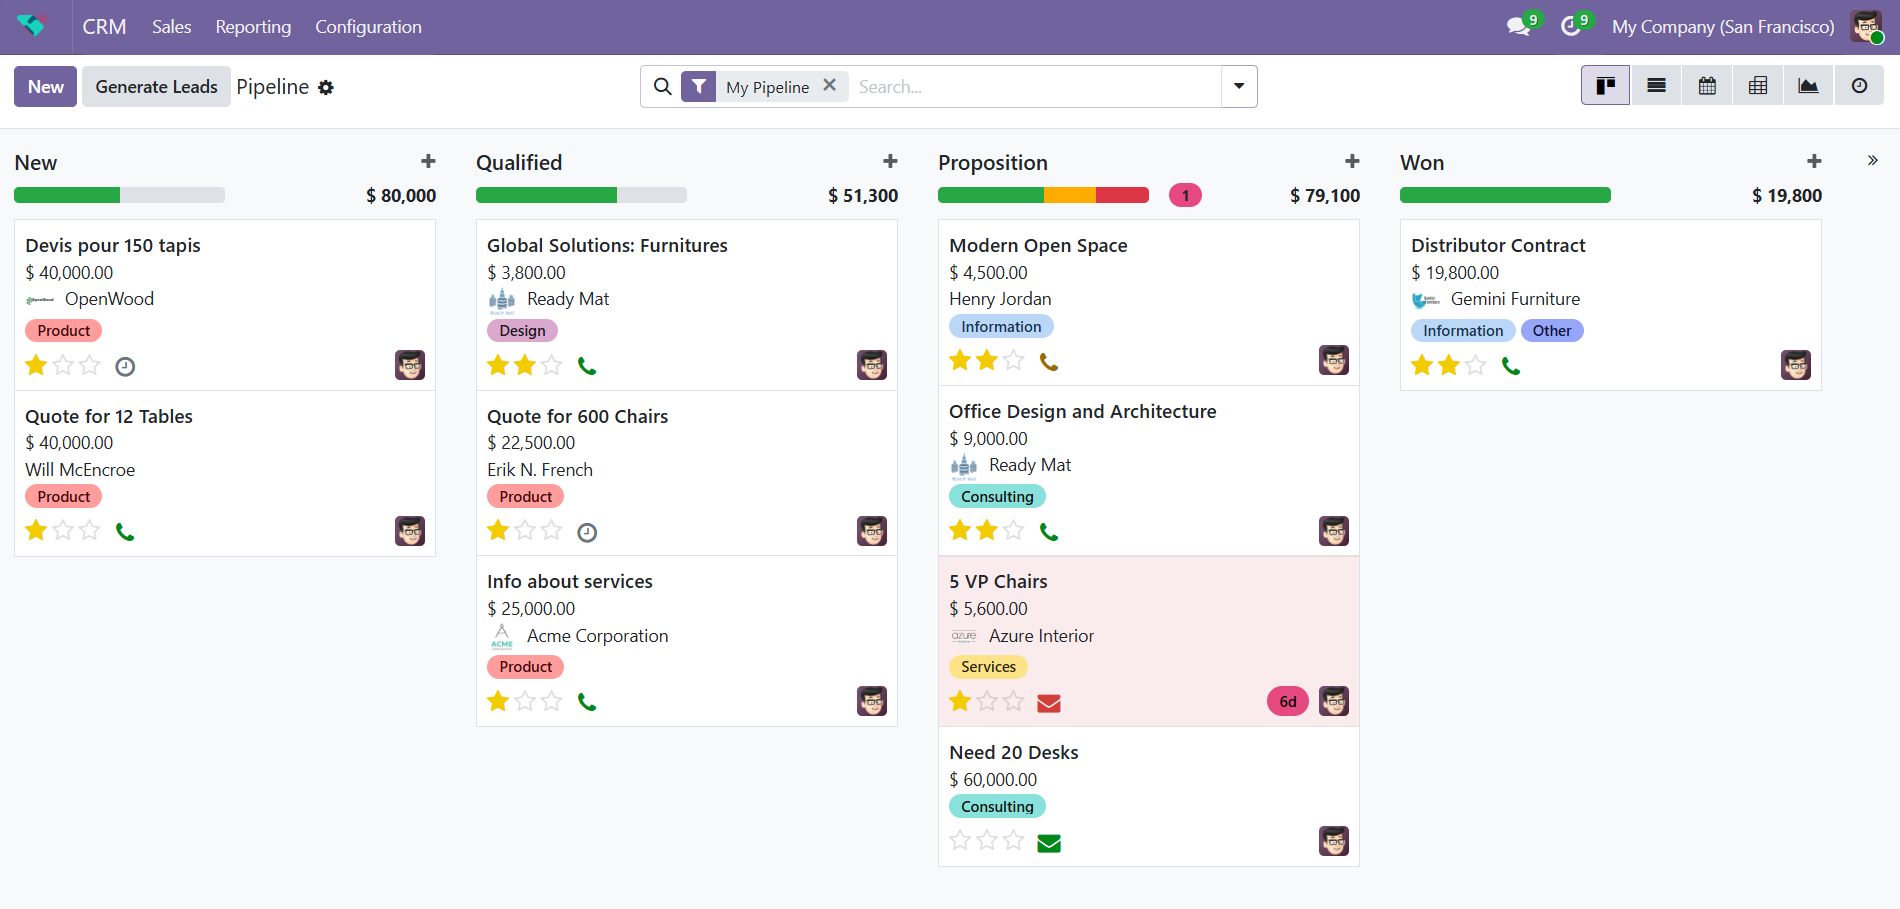1900x909 pixels.
Task: Set third star on Global Solutions: Furnitures
Action: [x=552, y=365]
